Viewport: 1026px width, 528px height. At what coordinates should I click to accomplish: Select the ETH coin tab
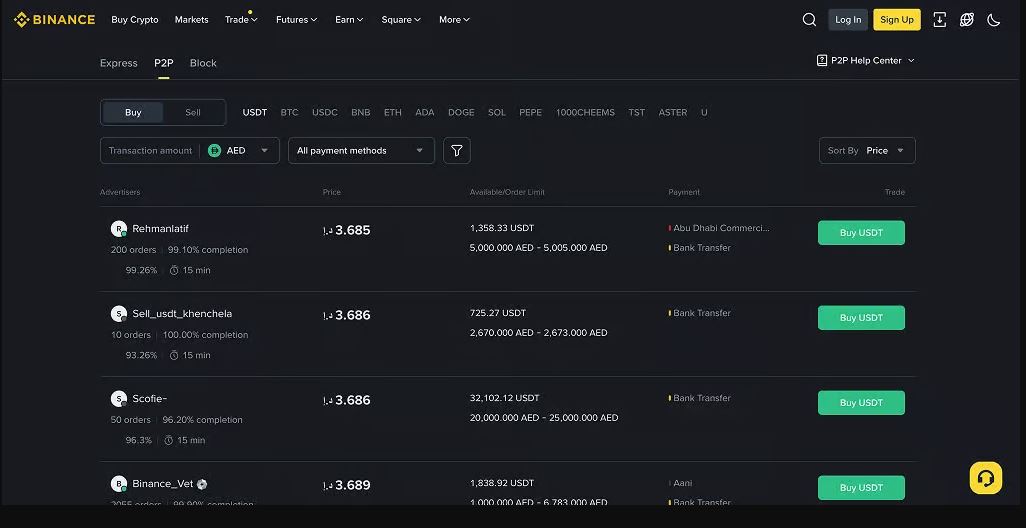pyautogui.click(x=393, y=113)
